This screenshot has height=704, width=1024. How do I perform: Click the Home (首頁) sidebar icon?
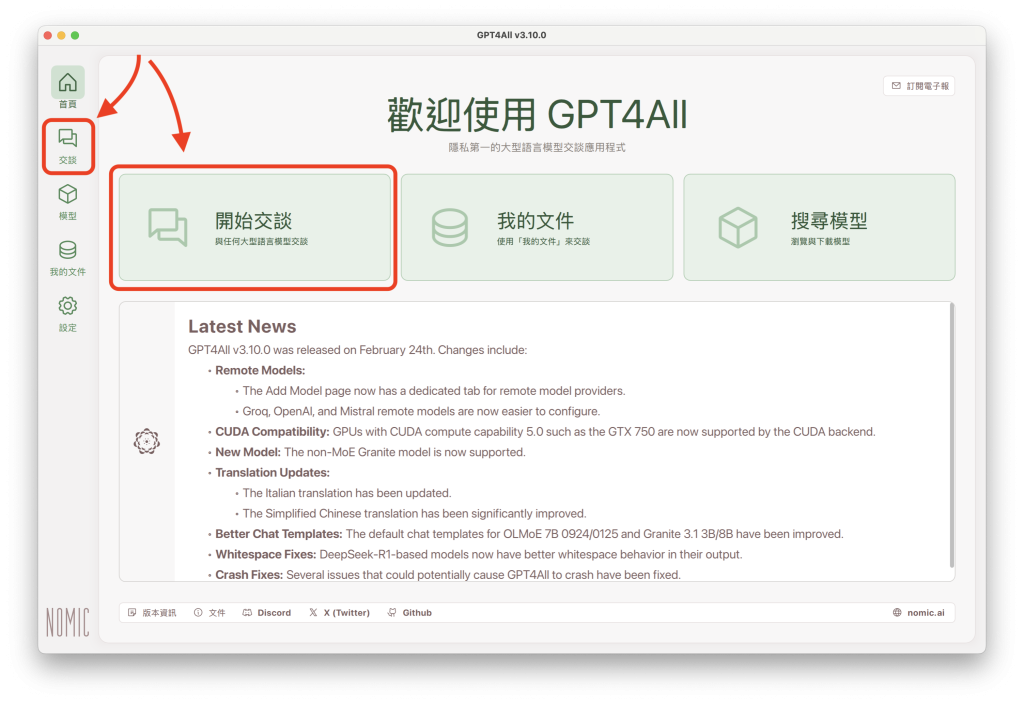(x=67, y=83)
